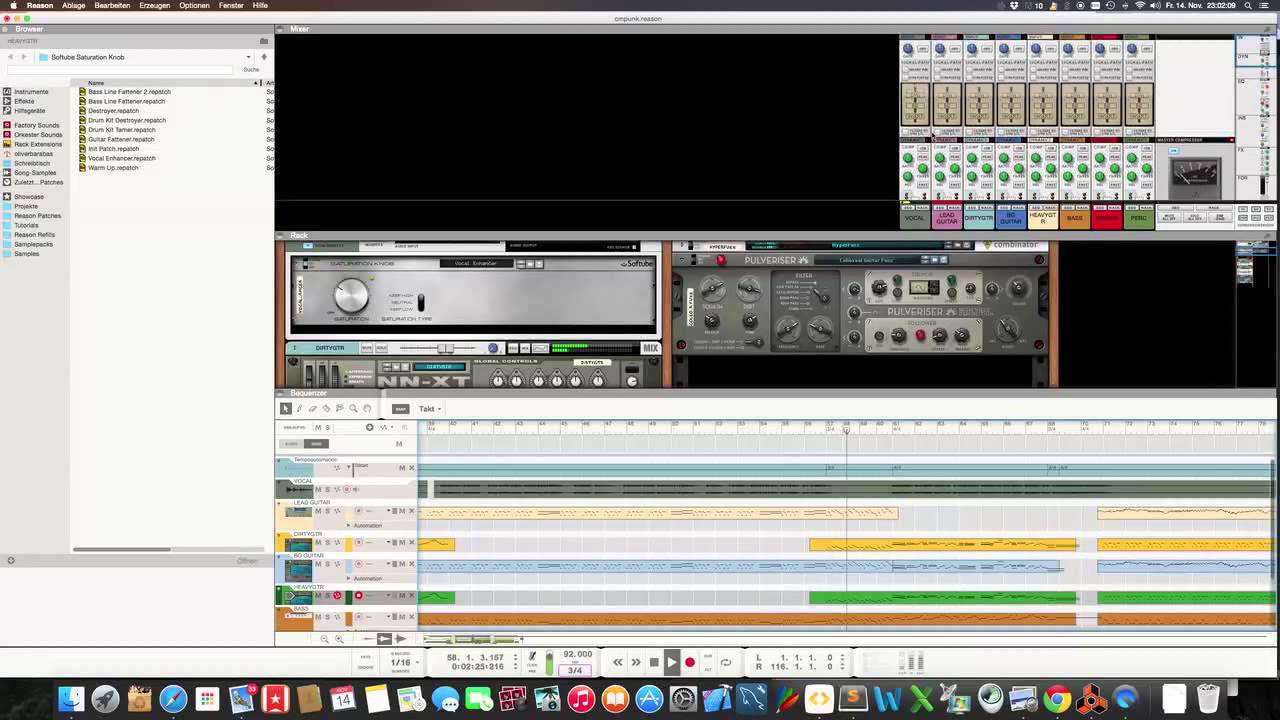This screenshot has width=1280, height=720.
Task: Open App Store from the Dock
Action: (649, 698)
